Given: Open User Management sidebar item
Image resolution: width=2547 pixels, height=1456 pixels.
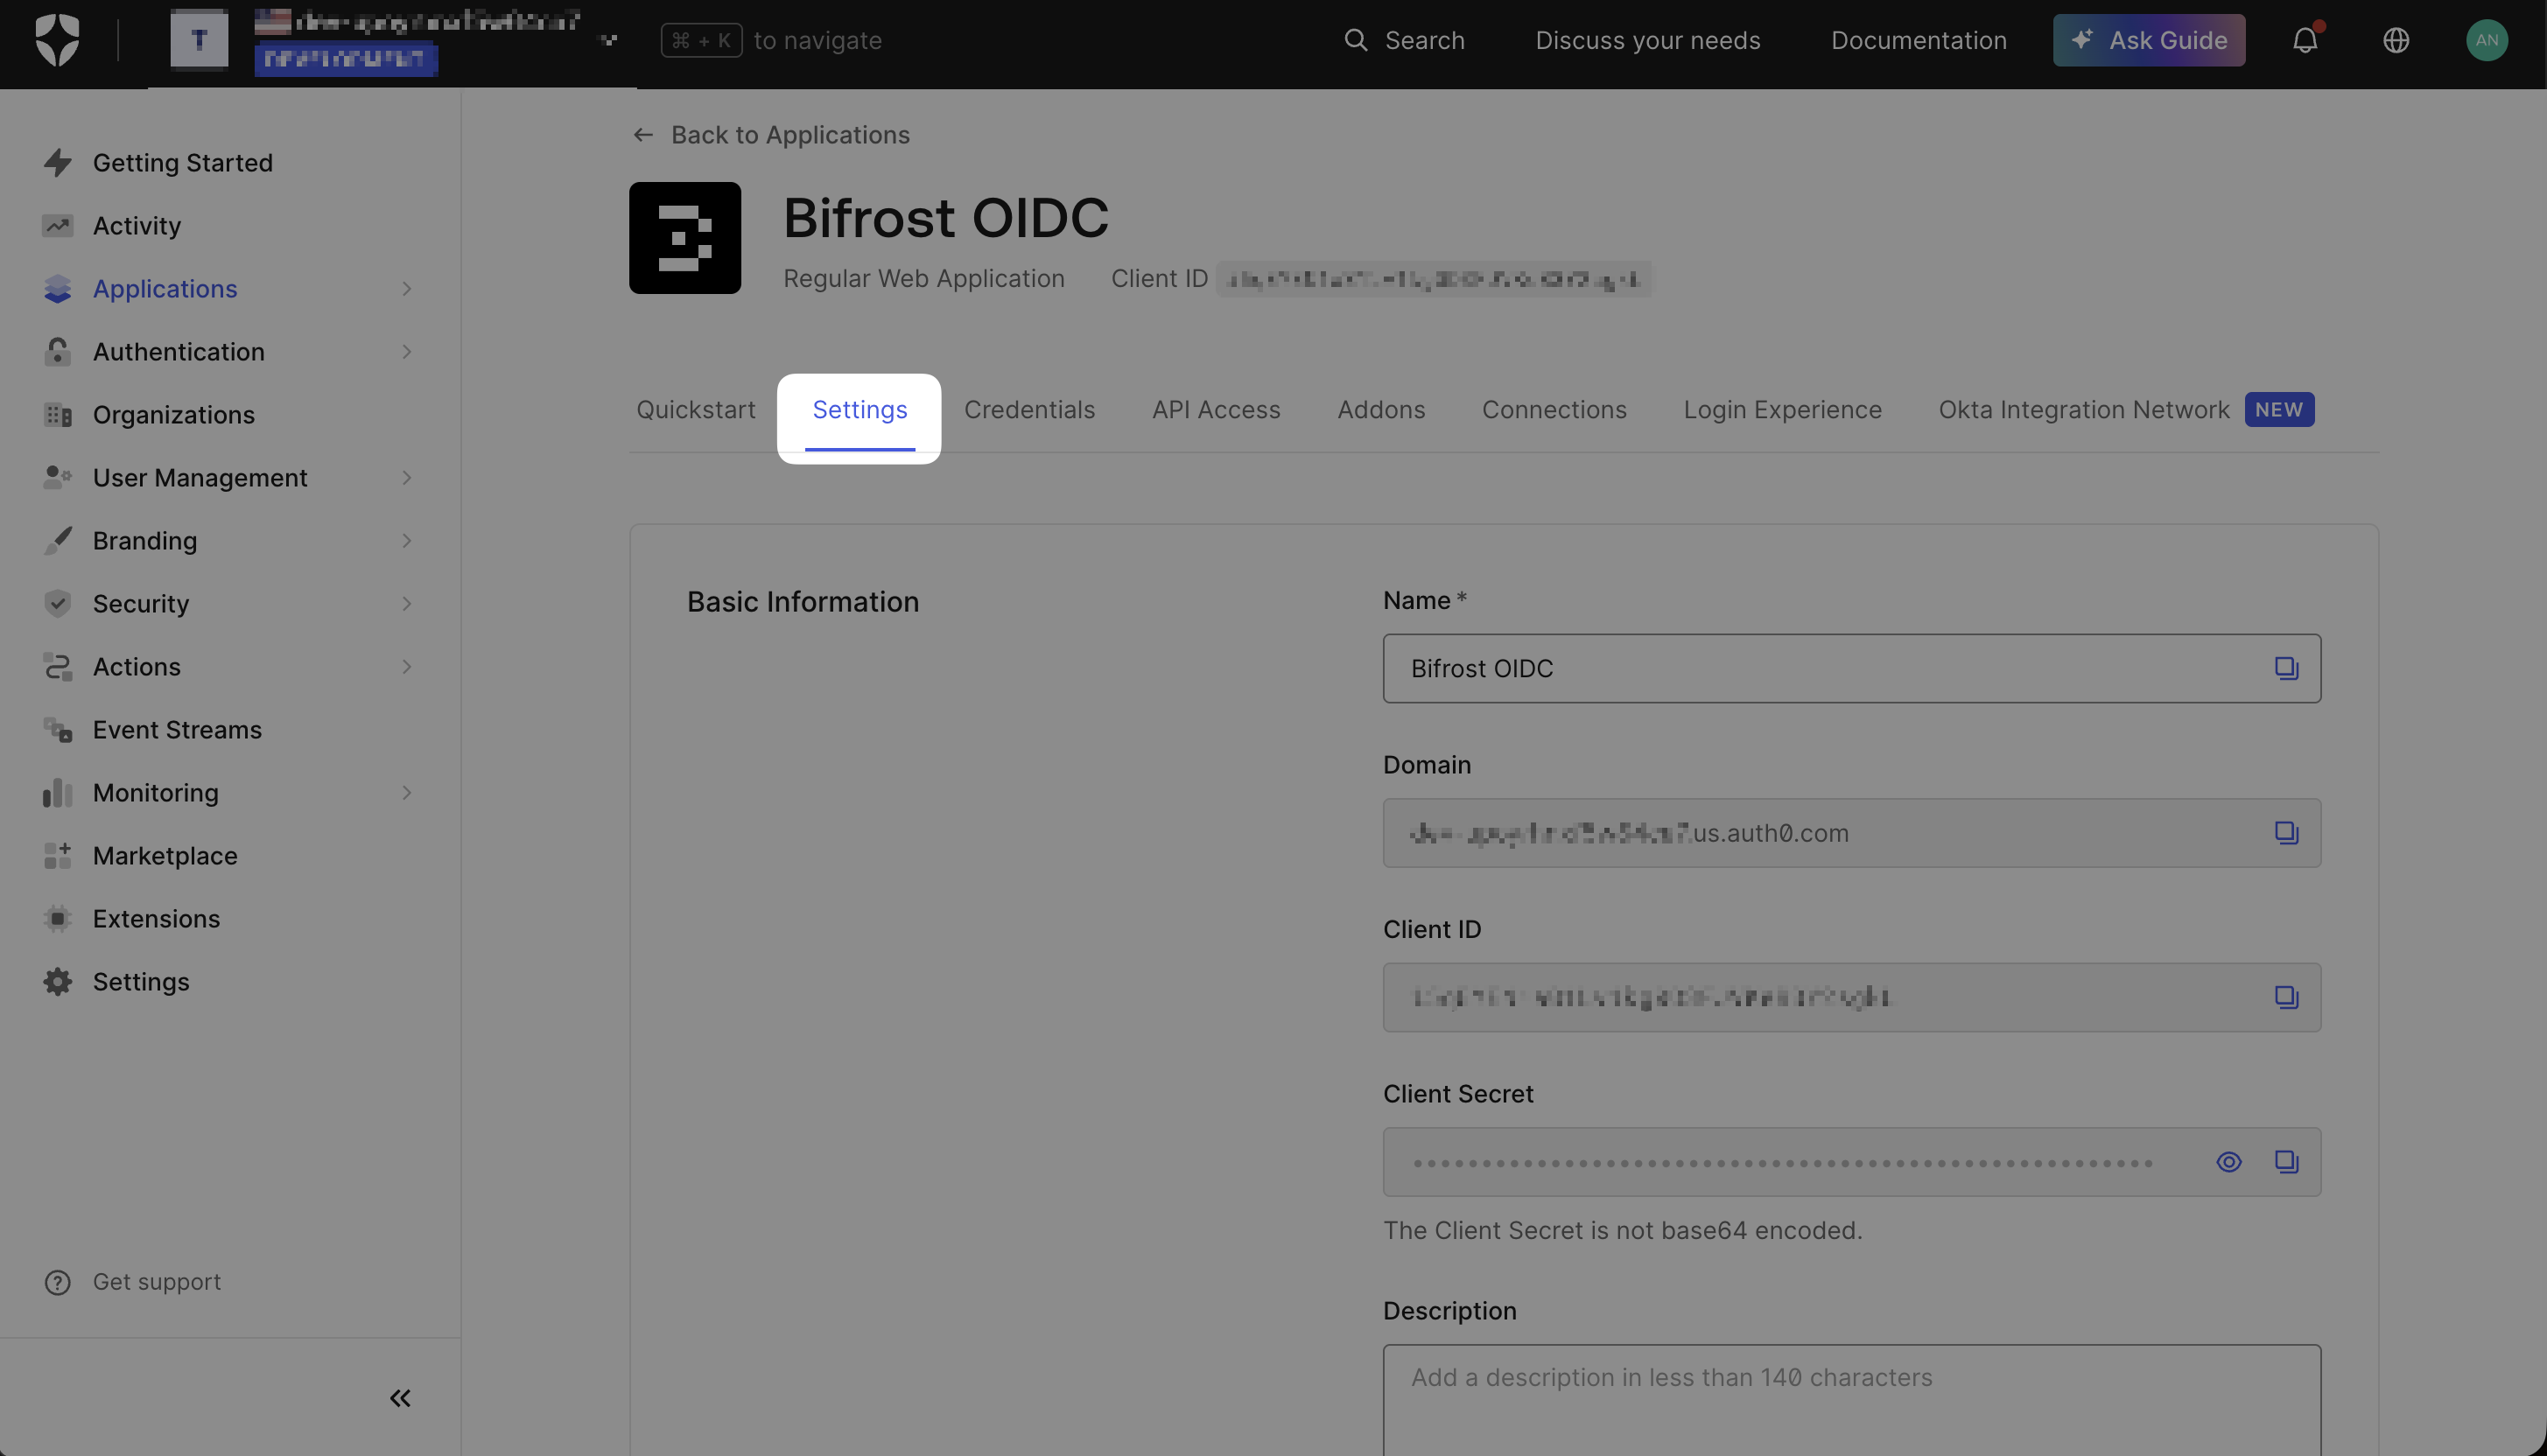Looking at the screenshot, I should tap(200, 478).
